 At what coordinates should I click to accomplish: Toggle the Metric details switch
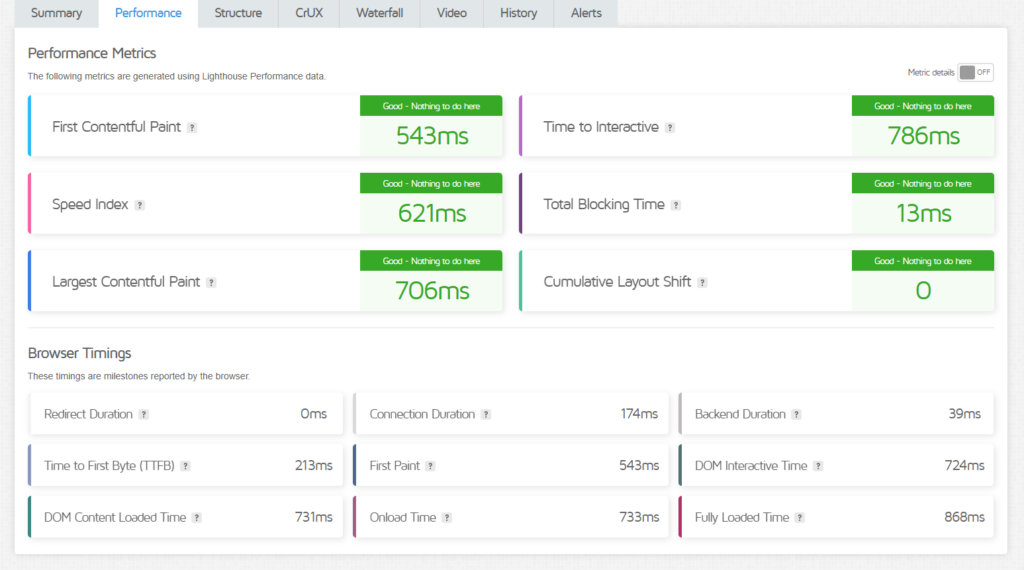[x=975, y=72]
